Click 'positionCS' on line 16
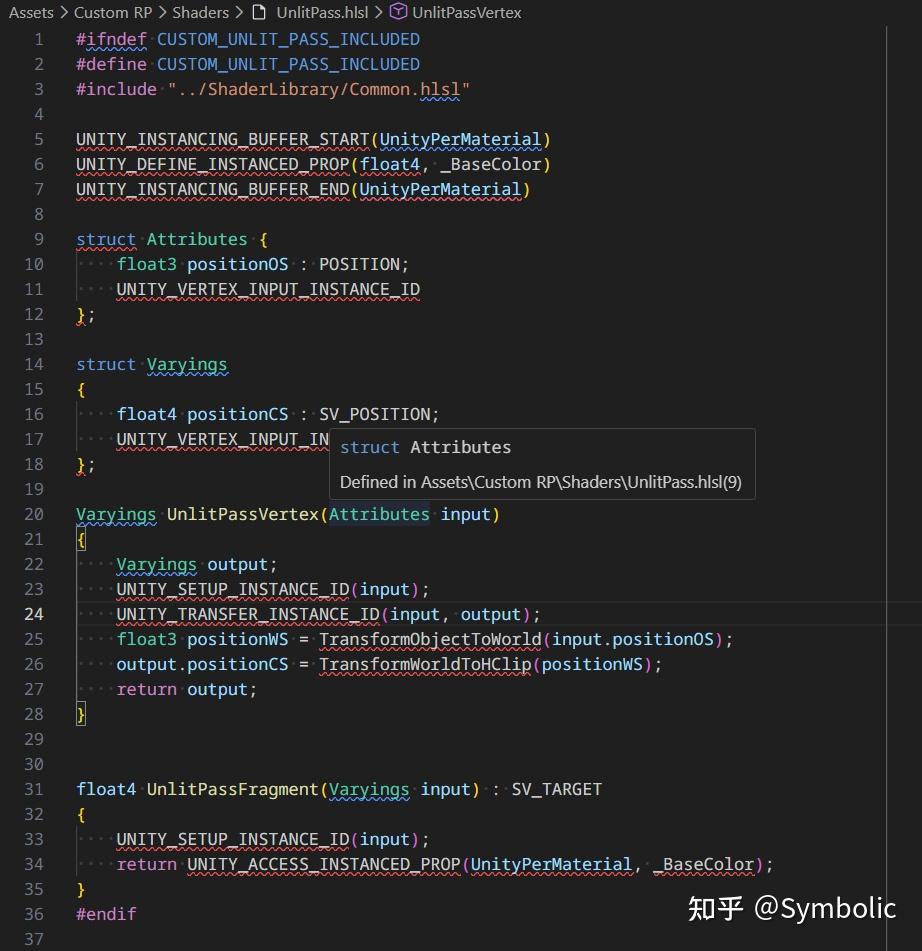The image size is (922, 951). (238, 414)
